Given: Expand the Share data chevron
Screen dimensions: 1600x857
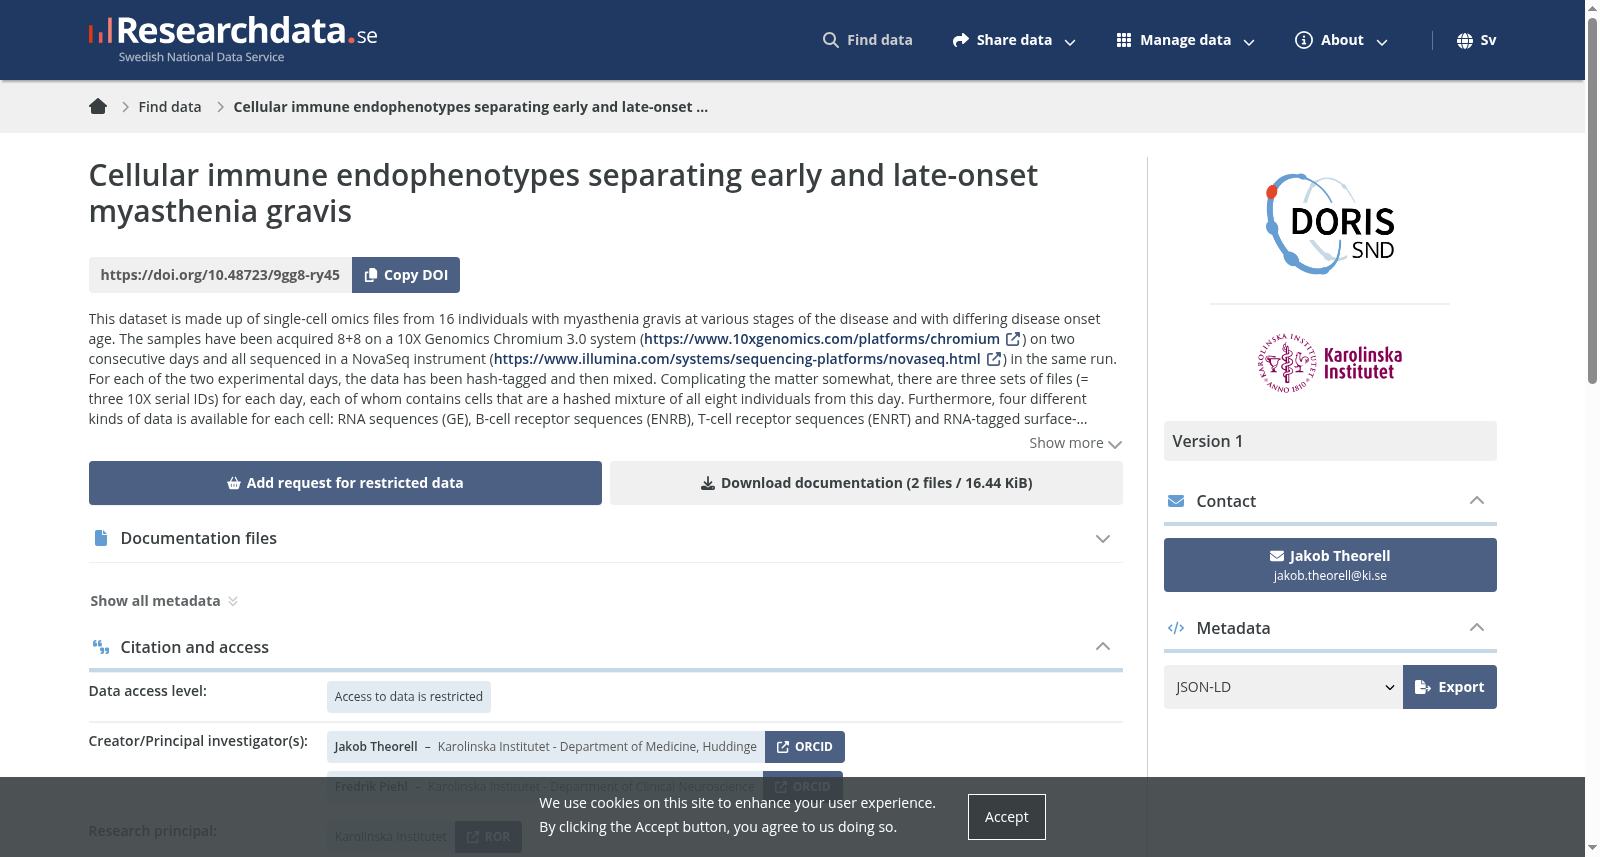Looking at the screenshot, I should [1070, 42].
